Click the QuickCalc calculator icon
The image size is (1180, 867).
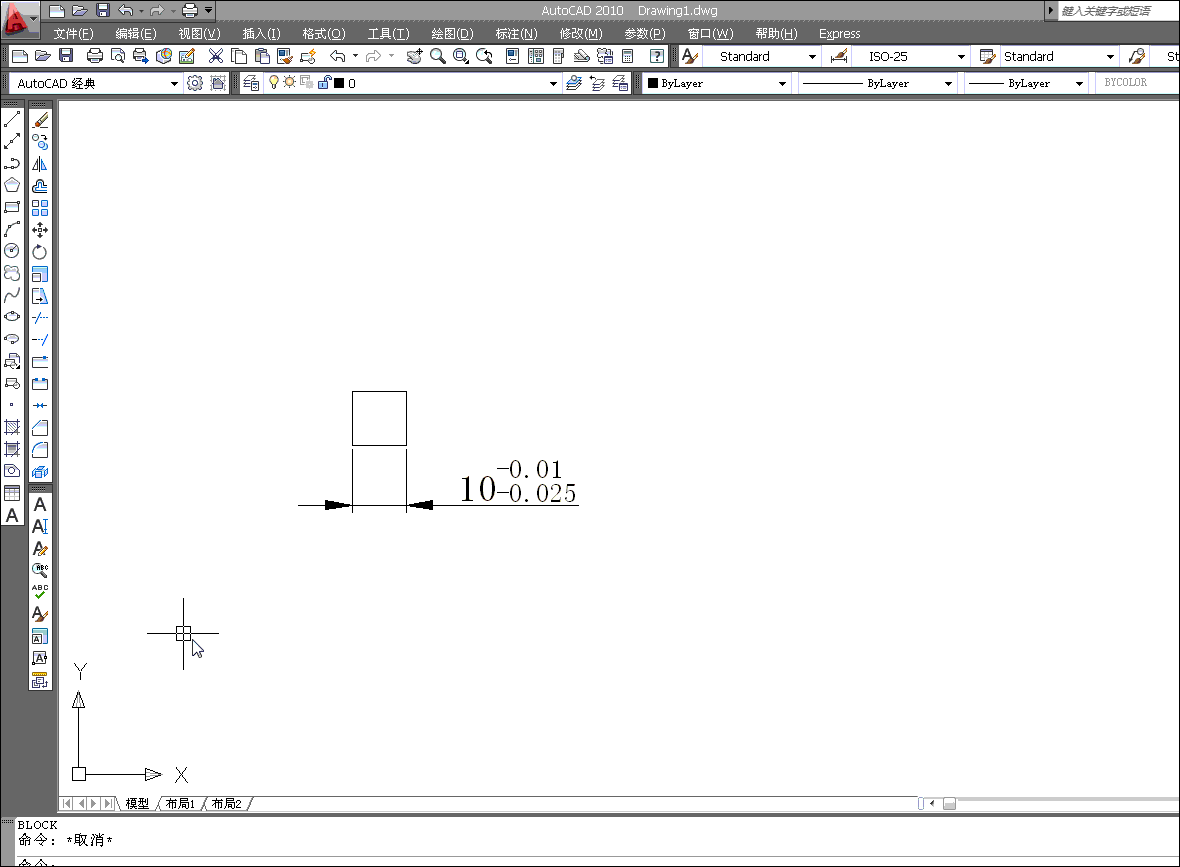628,56
